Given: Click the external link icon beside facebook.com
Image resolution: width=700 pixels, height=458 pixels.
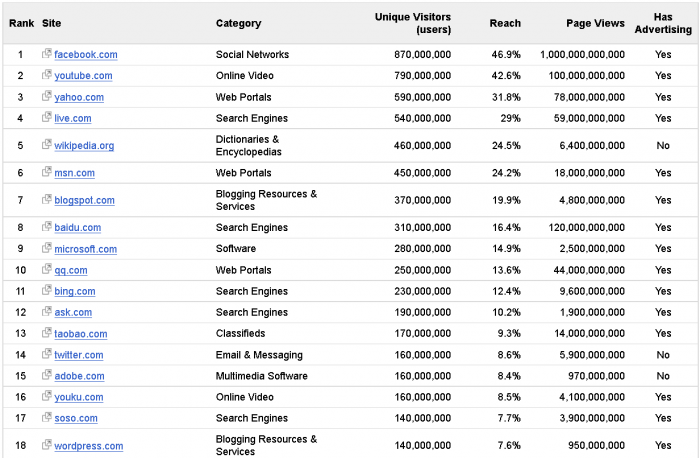Looking at the screenshot, I should pos(47,54).
